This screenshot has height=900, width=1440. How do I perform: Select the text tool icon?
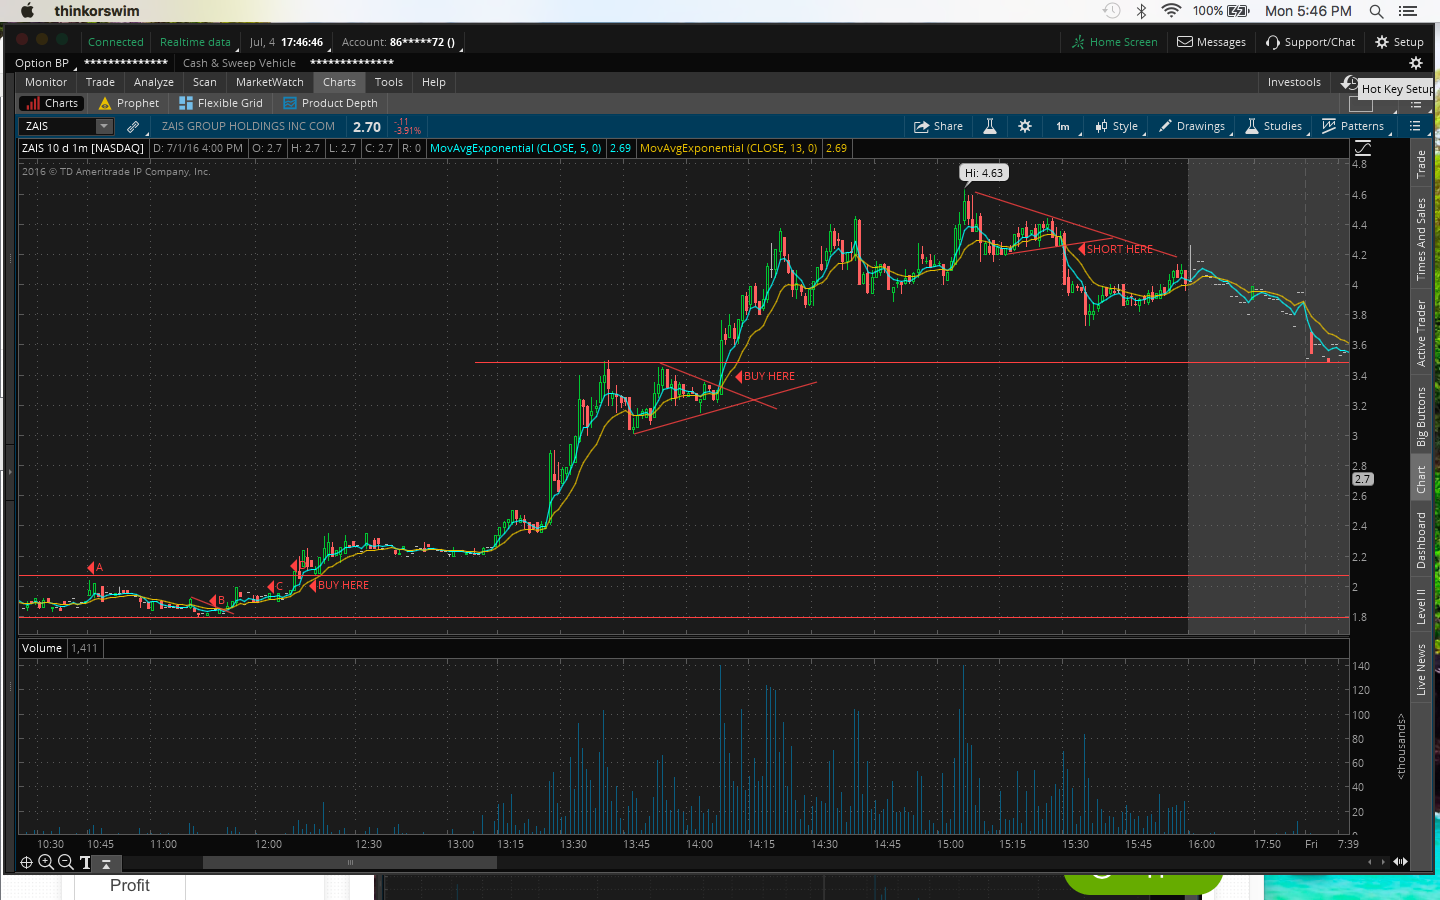tap(85, 862)
